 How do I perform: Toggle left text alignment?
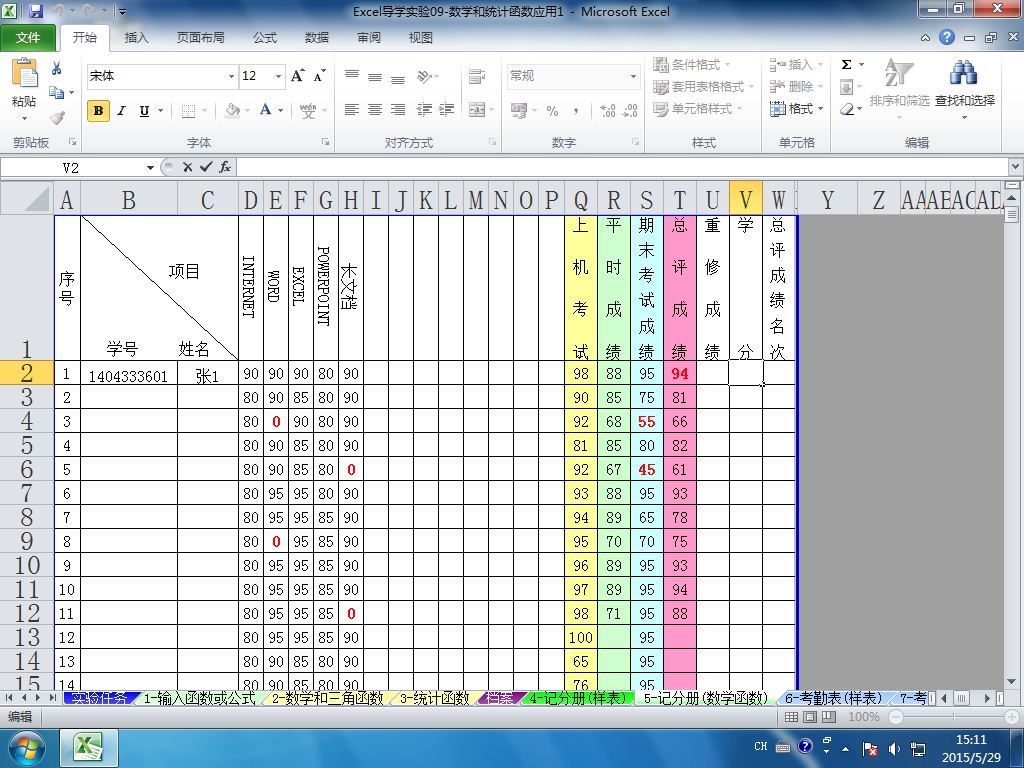pyautogui.click(x=351, y=110)
